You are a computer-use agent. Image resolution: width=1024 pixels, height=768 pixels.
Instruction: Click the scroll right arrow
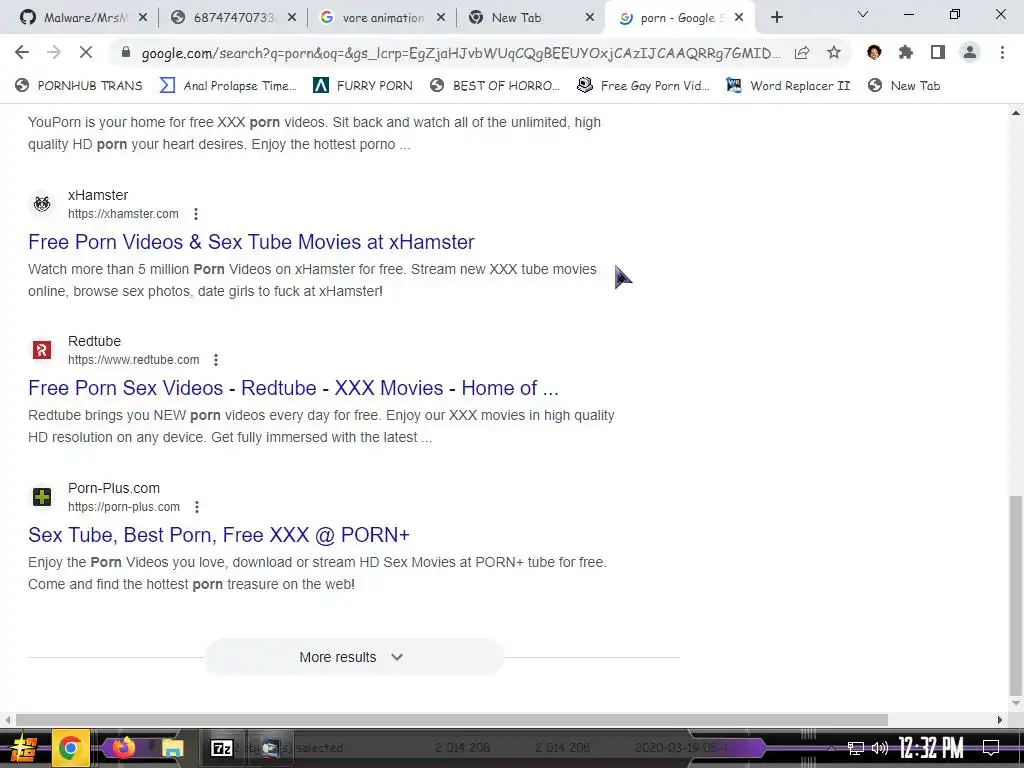click(1000, 720)
